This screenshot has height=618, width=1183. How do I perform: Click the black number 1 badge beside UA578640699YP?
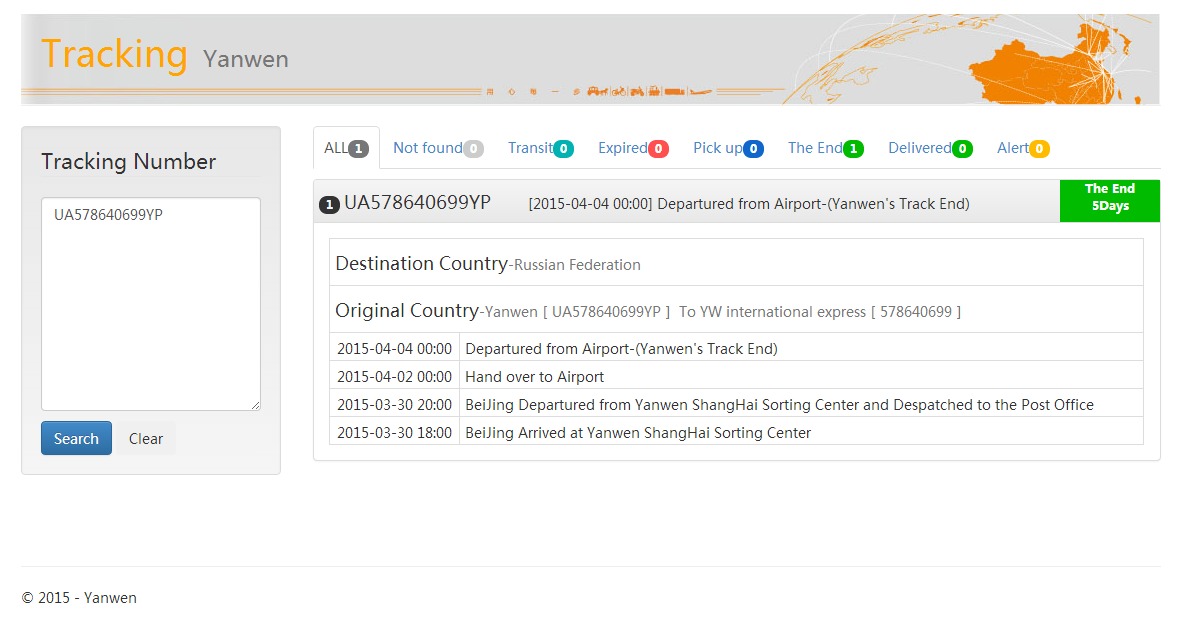tap(328, 205)
